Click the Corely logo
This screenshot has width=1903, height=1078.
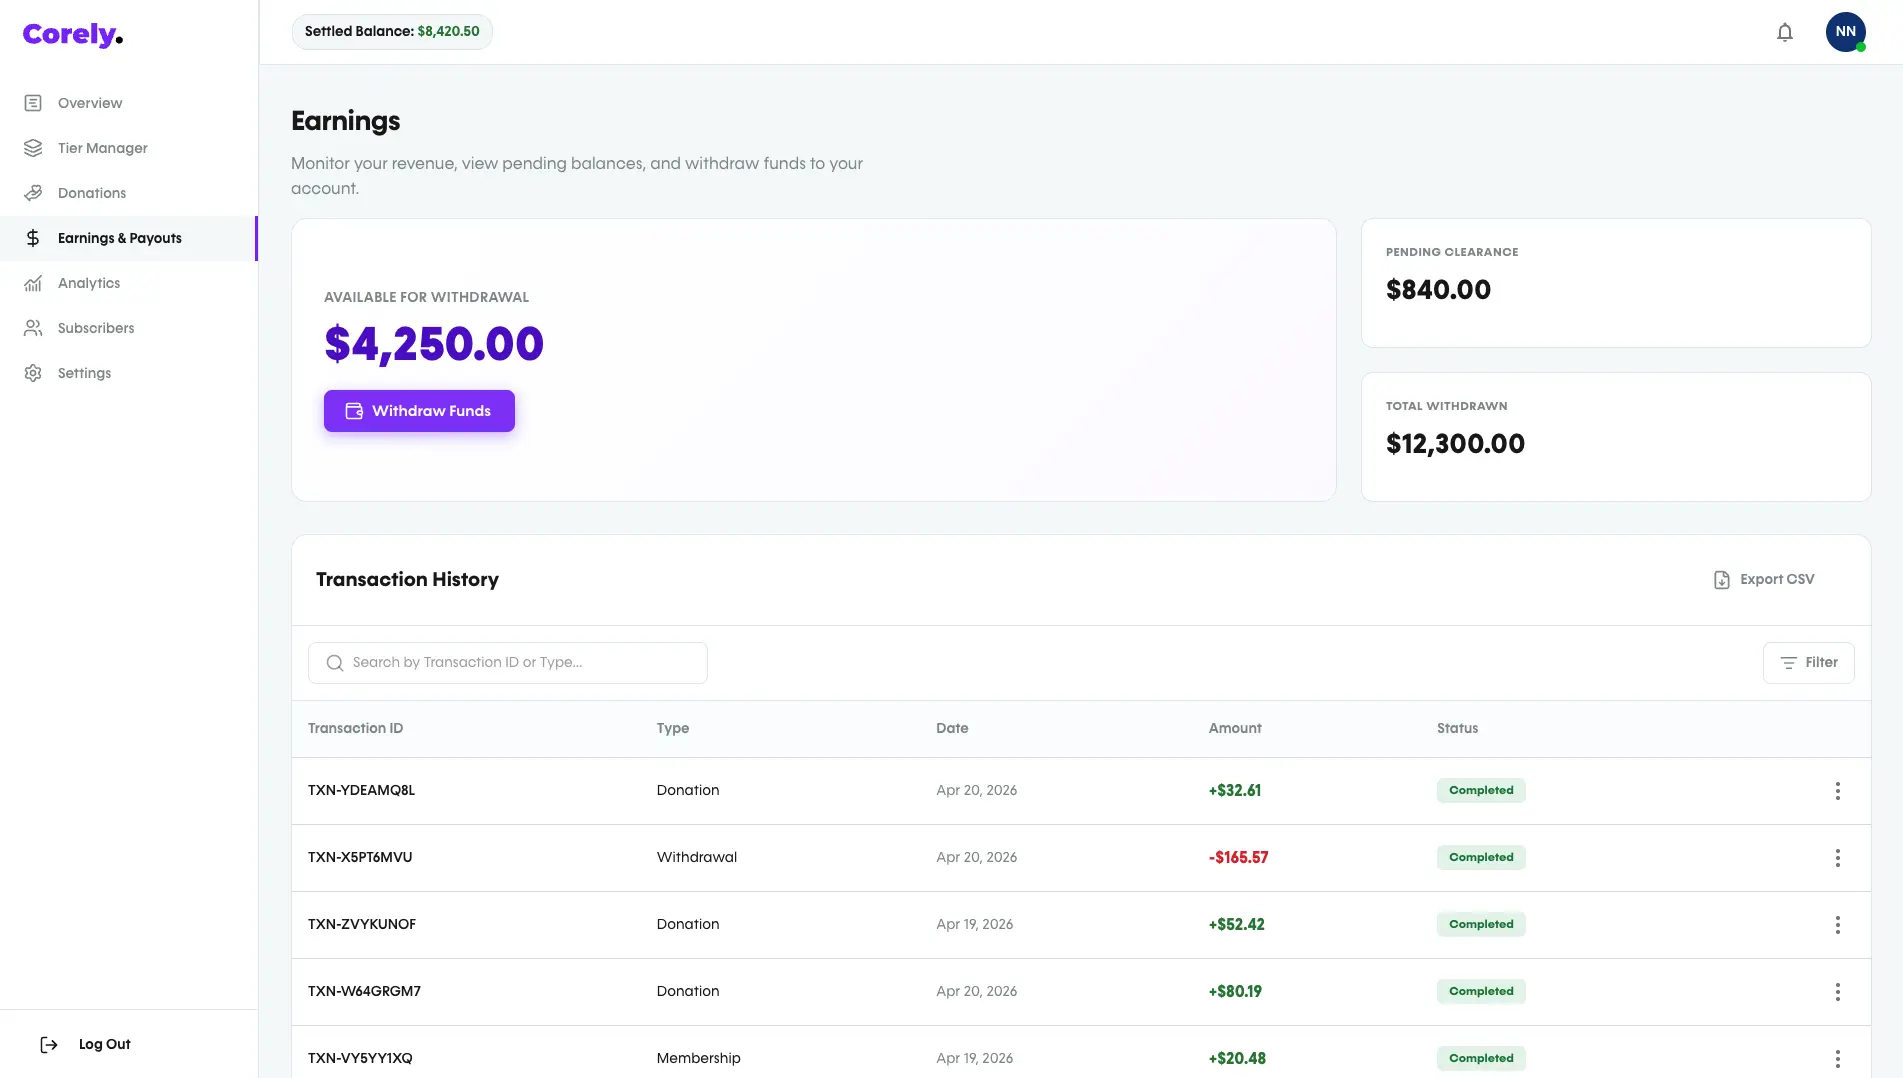(x=73, y=35)
